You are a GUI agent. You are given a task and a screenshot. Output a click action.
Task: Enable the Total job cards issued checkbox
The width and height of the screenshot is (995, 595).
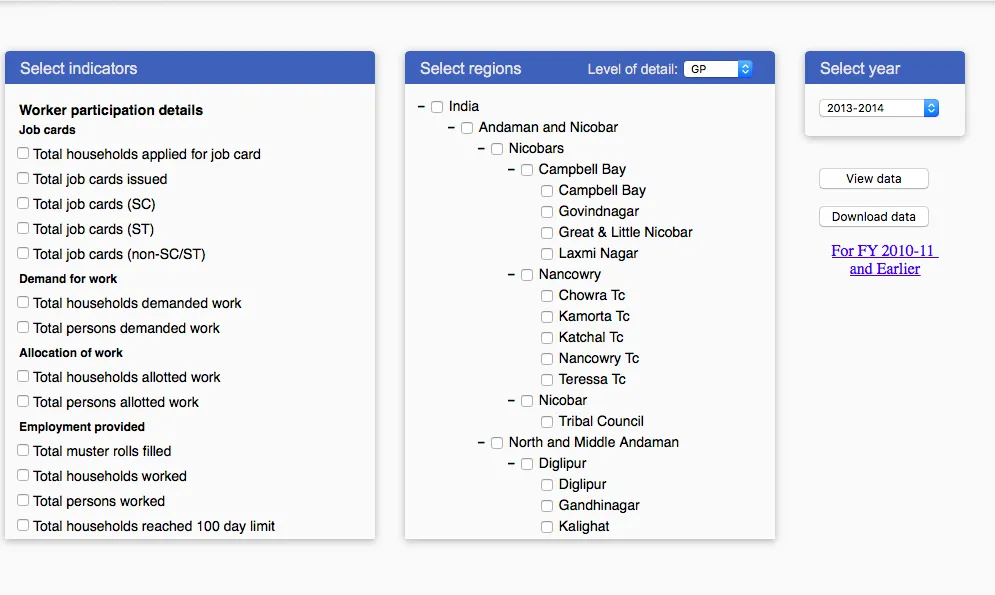tap(23, 179)
